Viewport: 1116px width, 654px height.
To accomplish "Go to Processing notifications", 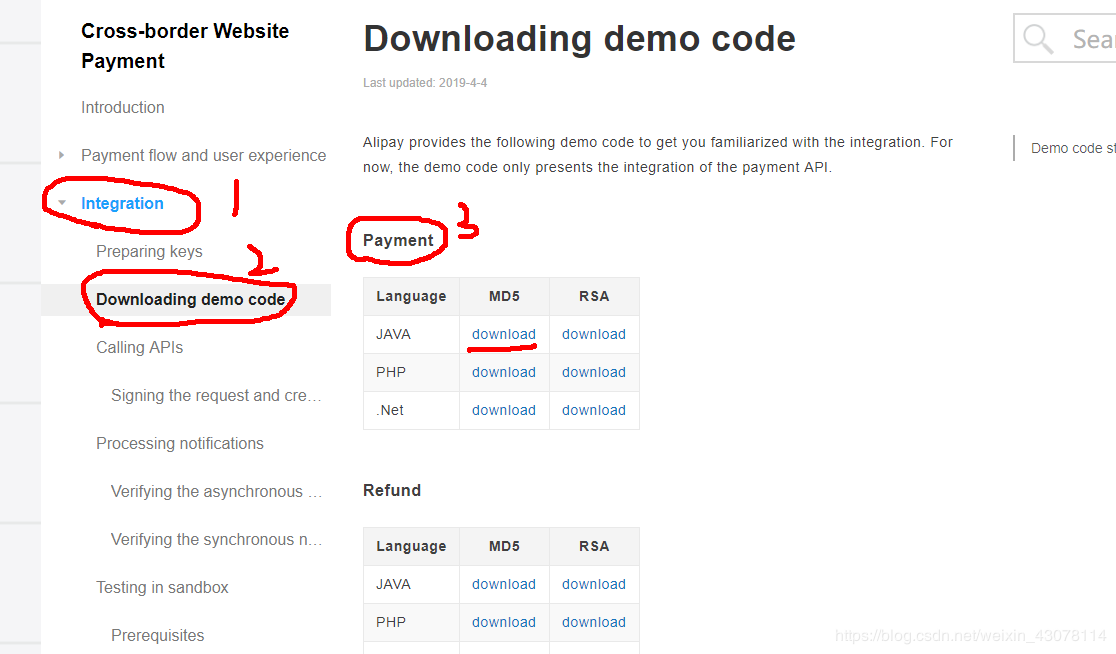I will [180, 443].
